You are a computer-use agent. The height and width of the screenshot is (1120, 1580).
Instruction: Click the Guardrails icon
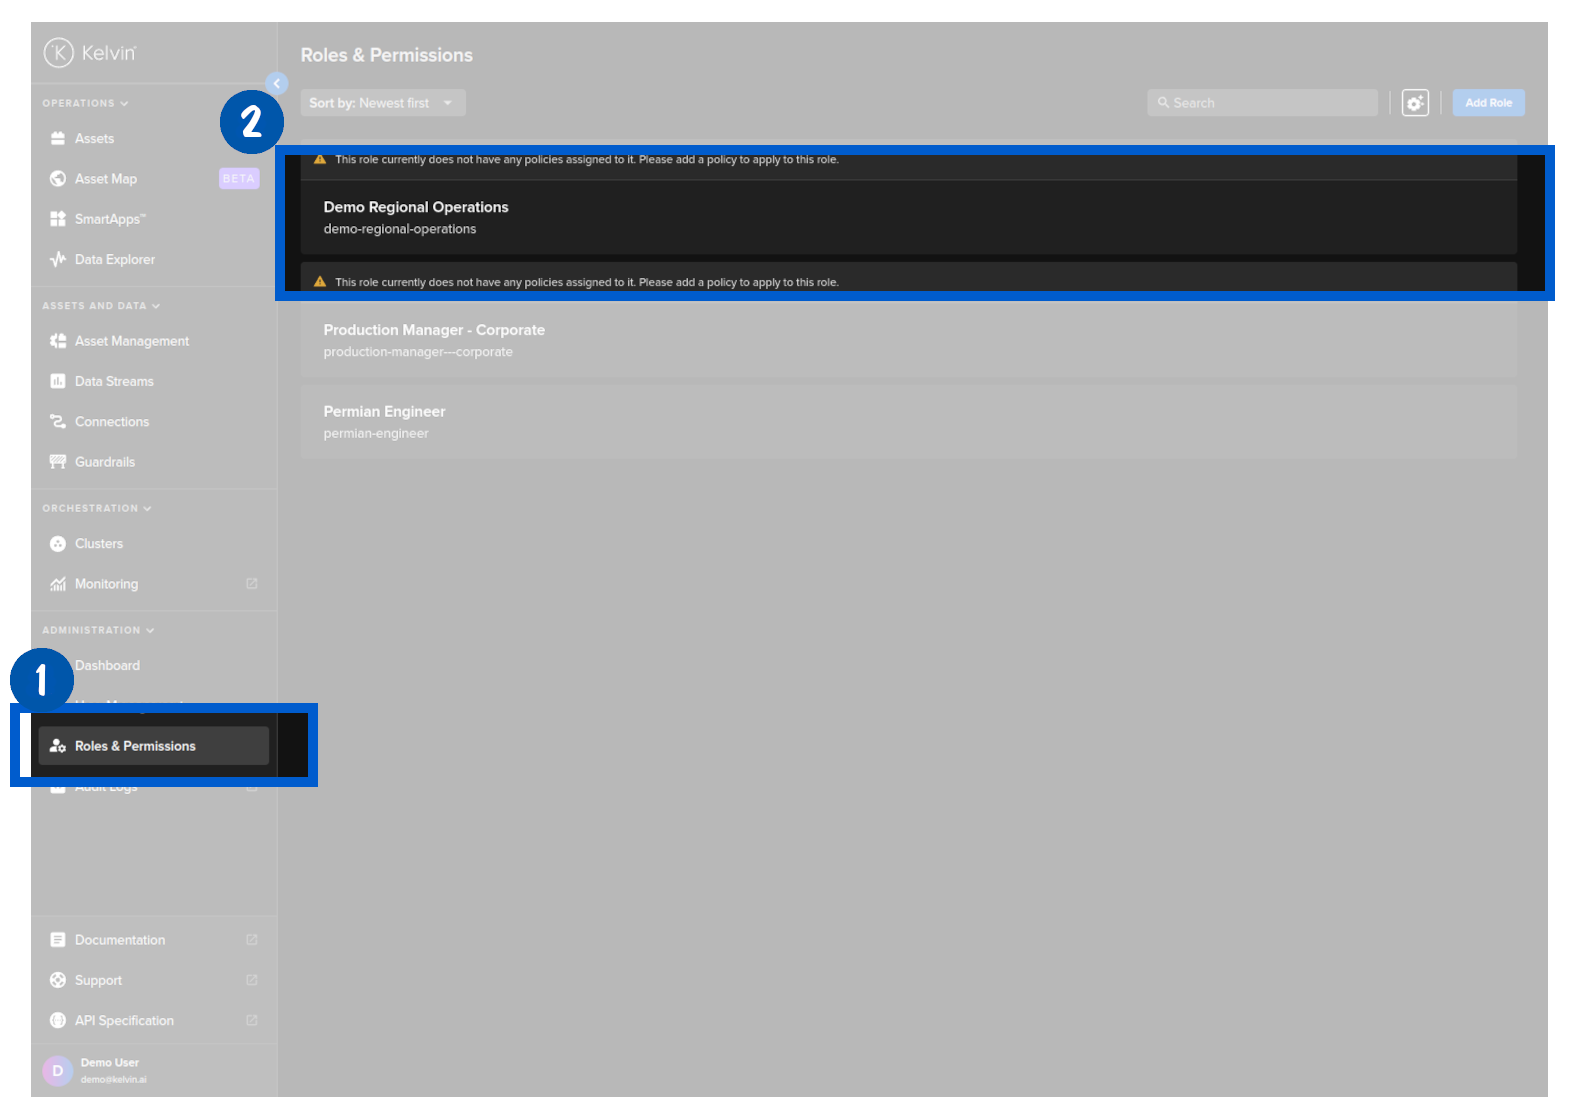tap(58, 462)
